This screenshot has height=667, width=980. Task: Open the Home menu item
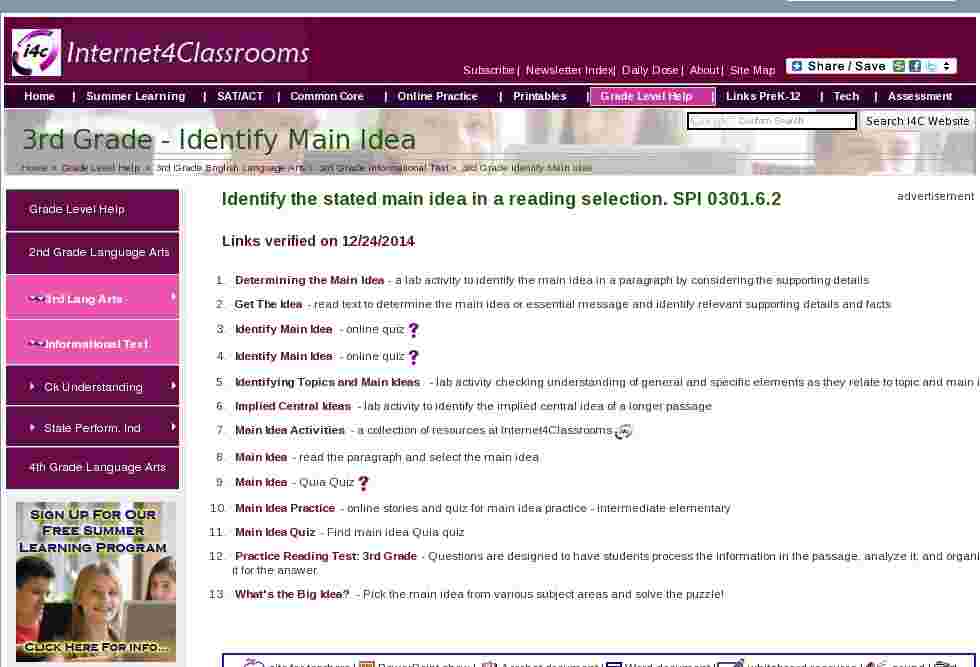pyautogui.click(x=39, y=96)
